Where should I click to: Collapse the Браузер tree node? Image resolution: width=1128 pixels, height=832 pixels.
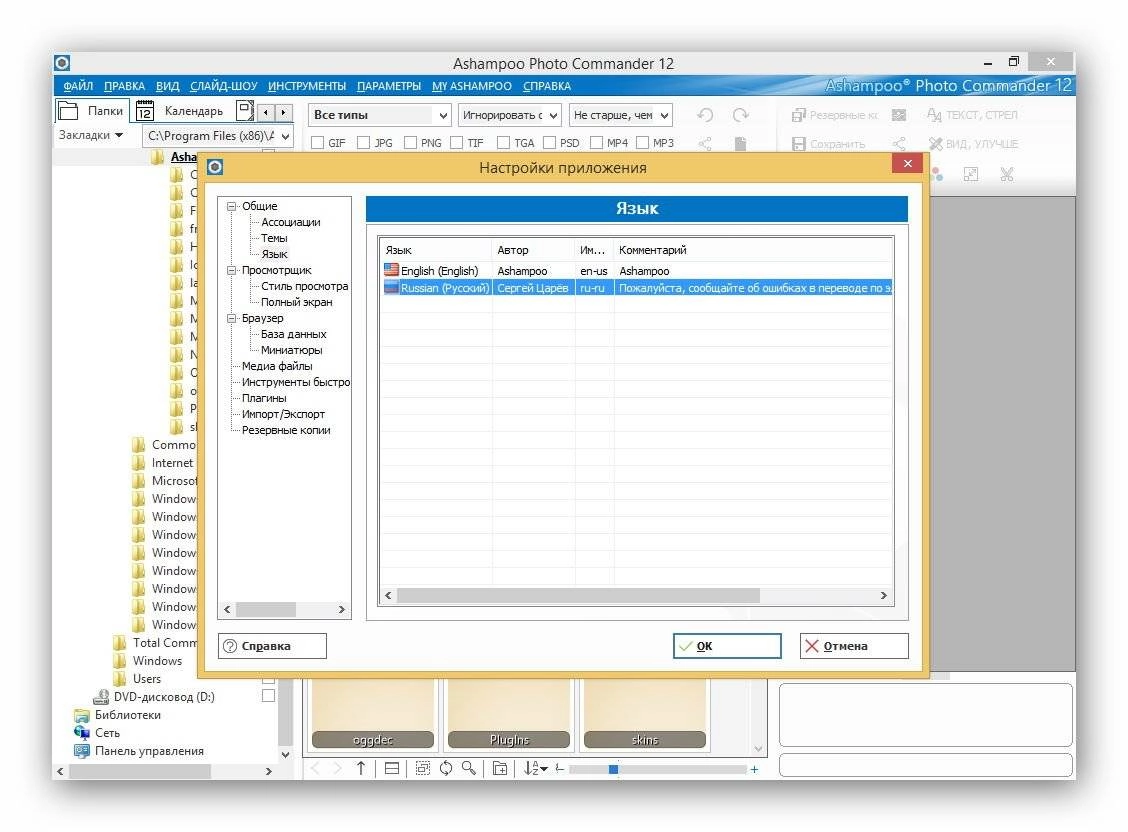tap(232, 318)
